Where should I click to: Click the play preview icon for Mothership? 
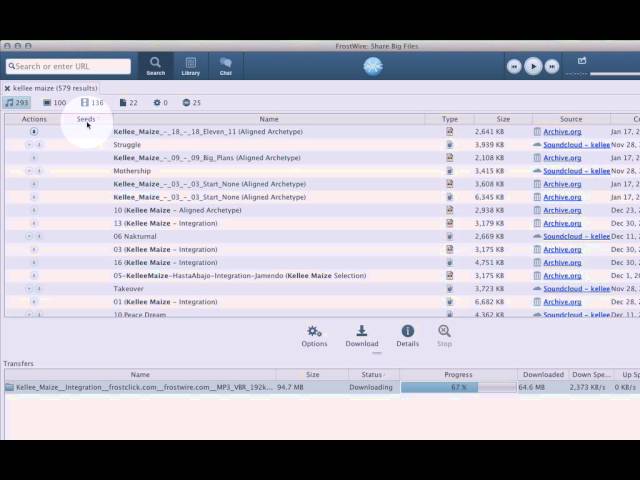coord(29,171)
